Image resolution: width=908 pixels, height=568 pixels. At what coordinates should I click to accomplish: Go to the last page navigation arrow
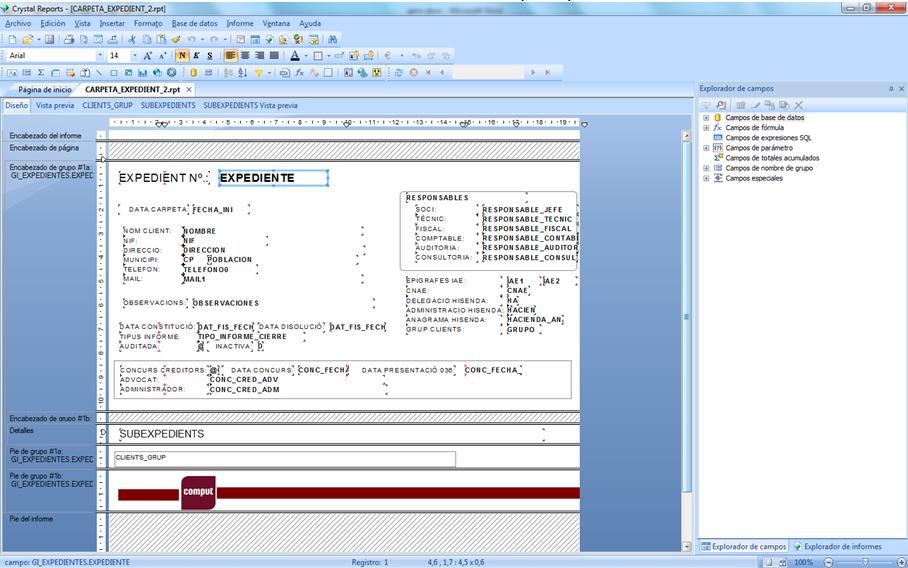tap(547, 72)
